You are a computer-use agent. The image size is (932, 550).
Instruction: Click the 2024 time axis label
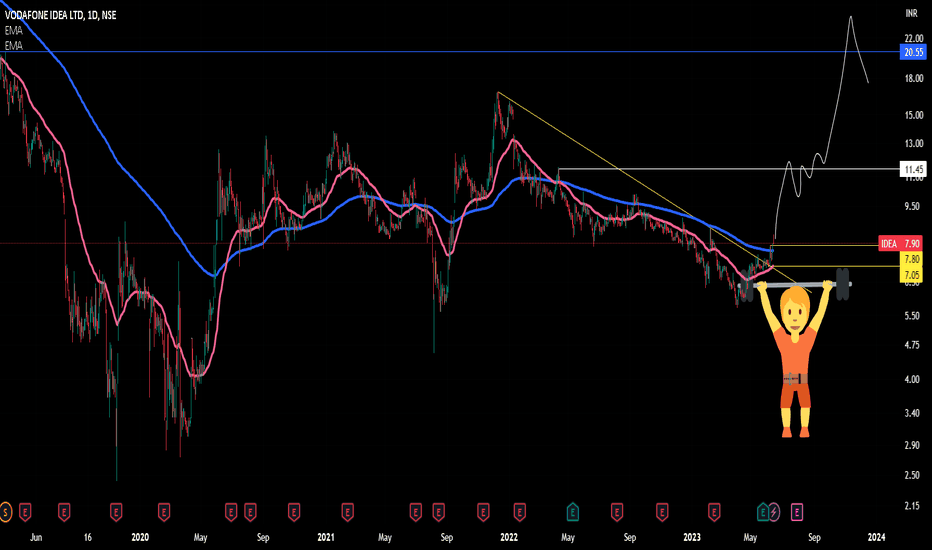click(x=876, y=538)
